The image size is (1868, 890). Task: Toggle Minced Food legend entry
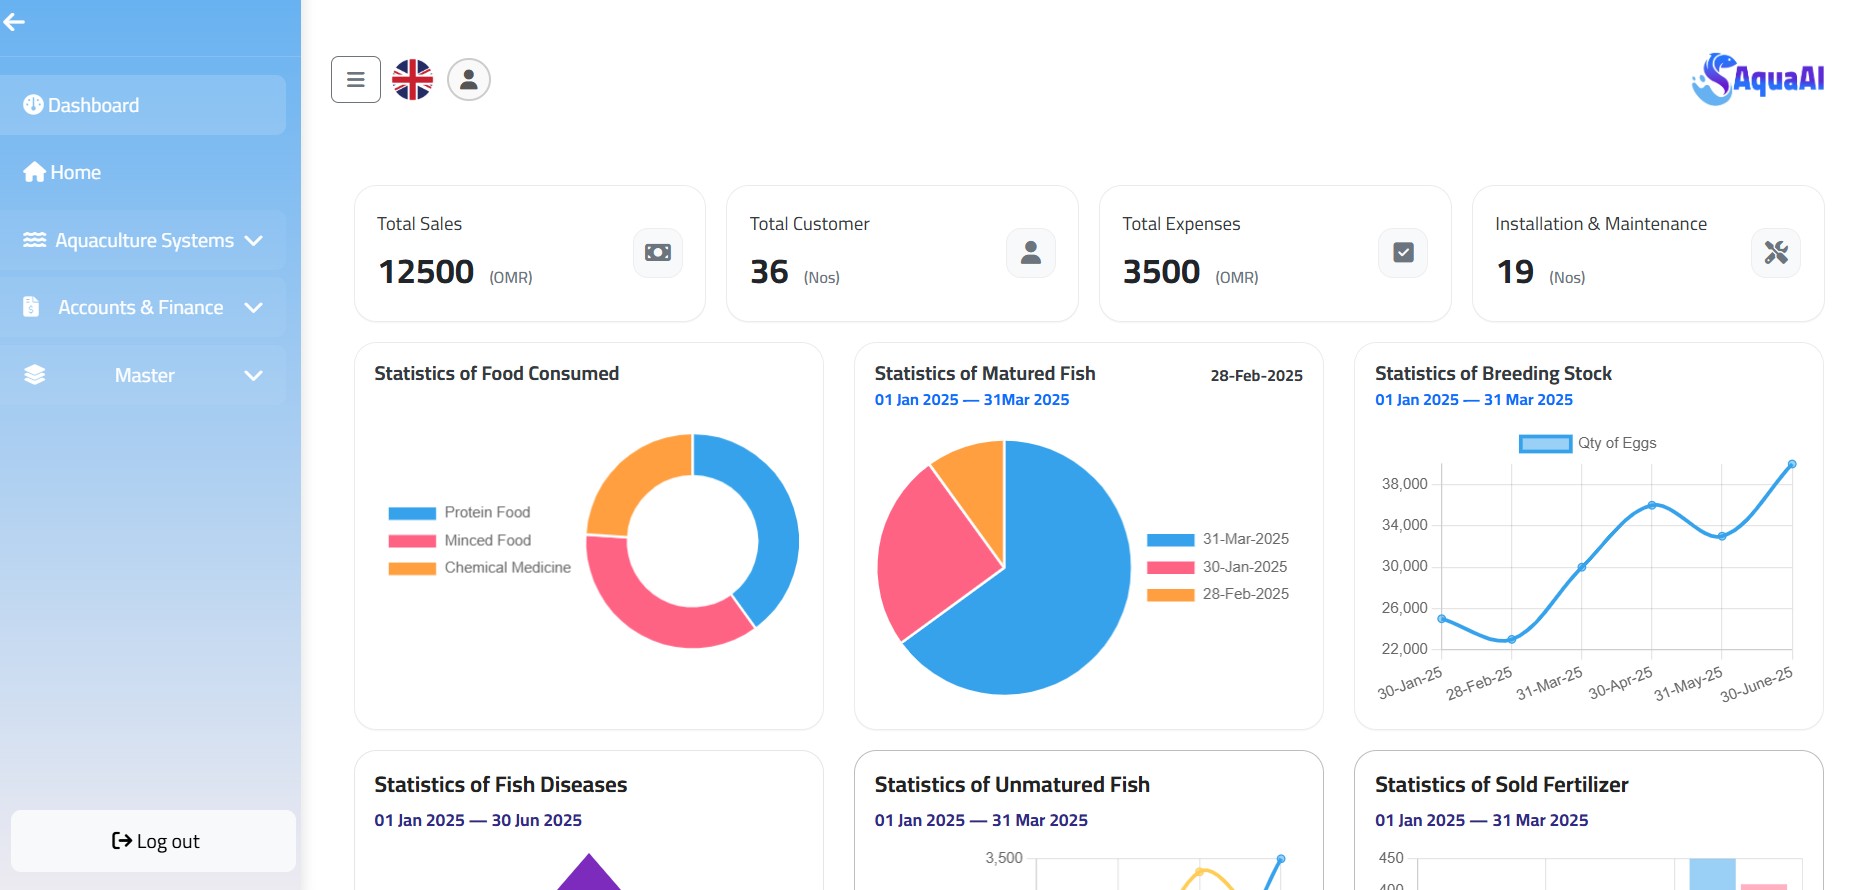(x=460, y=541)
